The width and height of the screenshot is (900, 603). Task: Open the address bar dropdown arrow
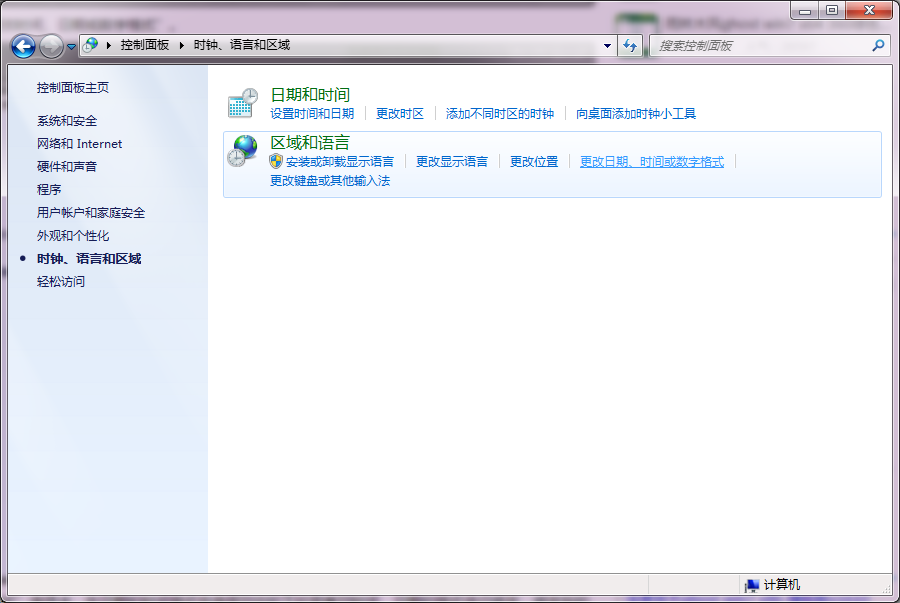[x=607, y=45]
